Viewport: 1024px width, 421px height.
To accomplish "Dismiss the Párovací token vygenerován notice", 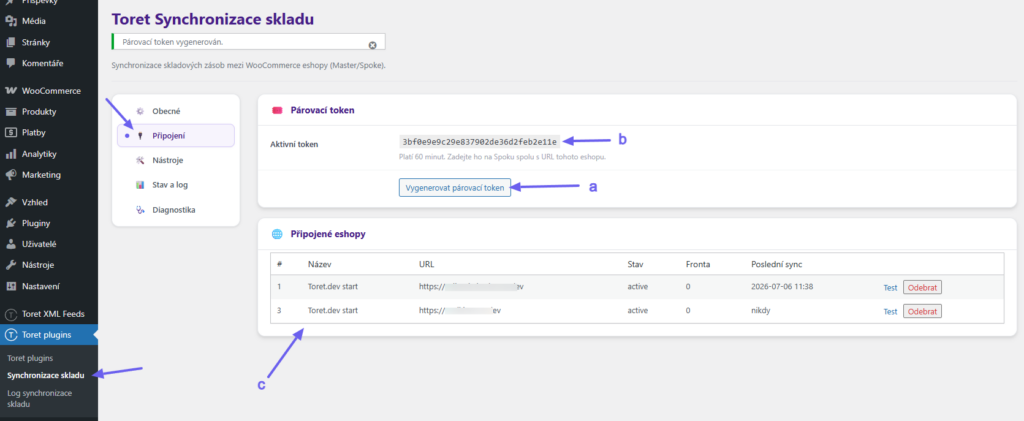I will (372, 45).
